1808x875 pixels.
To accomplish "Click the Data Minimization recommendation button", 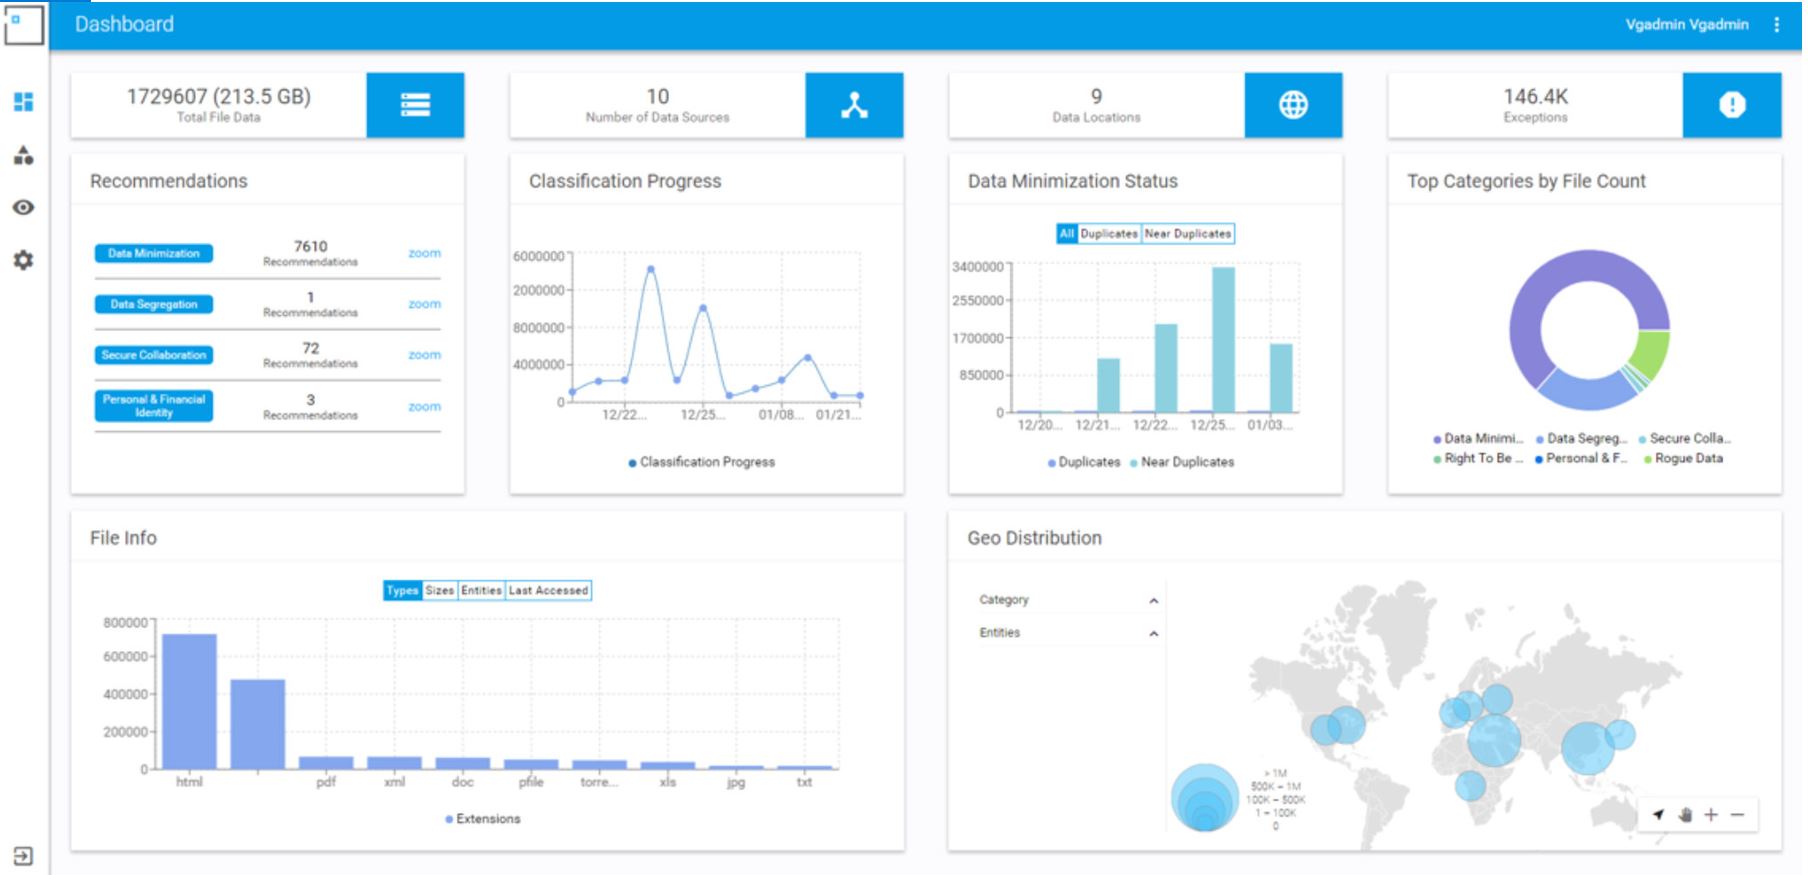I will 154,254.
